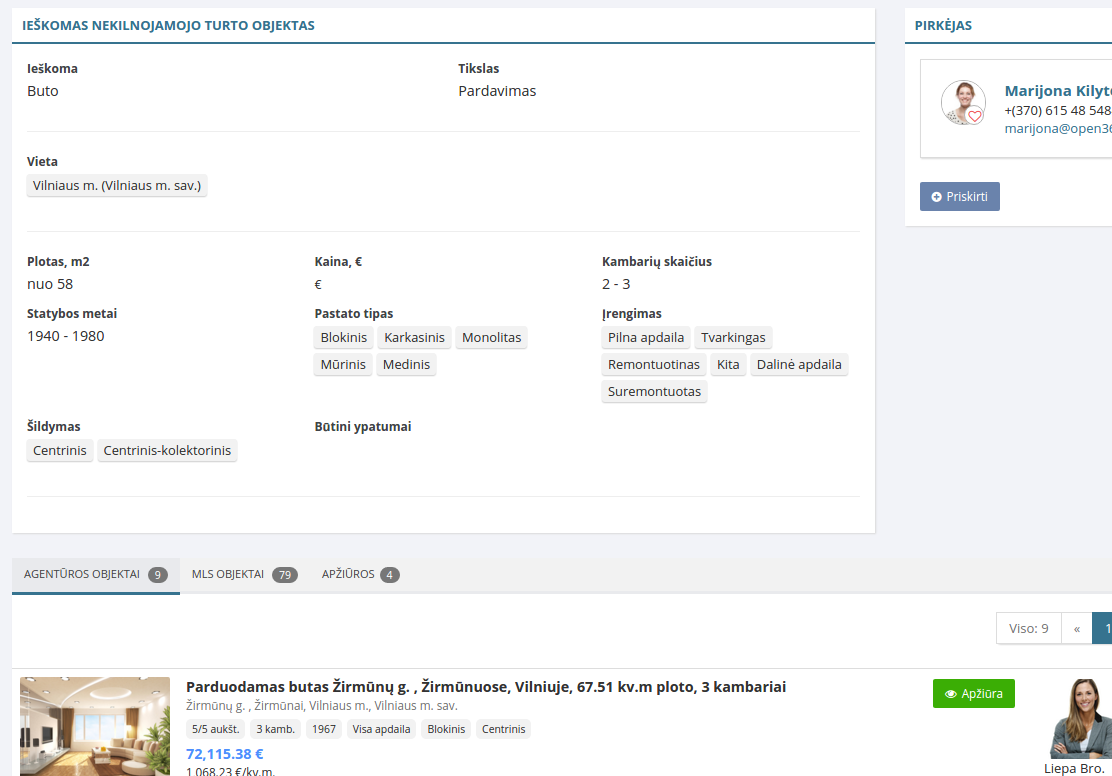Open the Agentūros objektai tab

click(95, 575)
